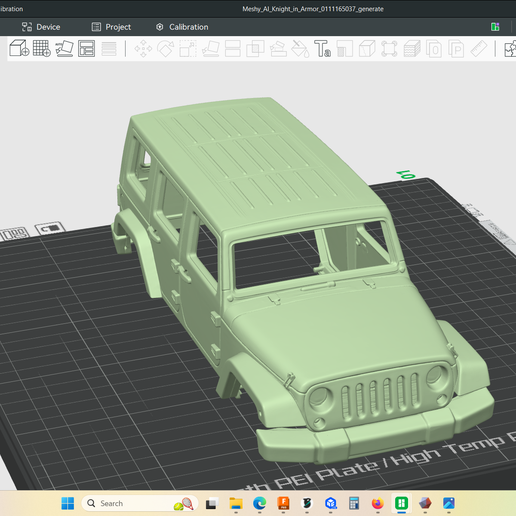Click the stacked layers toolbar icon
The width and height of the screenshot is (516, 516).
(x=412, y=49)
